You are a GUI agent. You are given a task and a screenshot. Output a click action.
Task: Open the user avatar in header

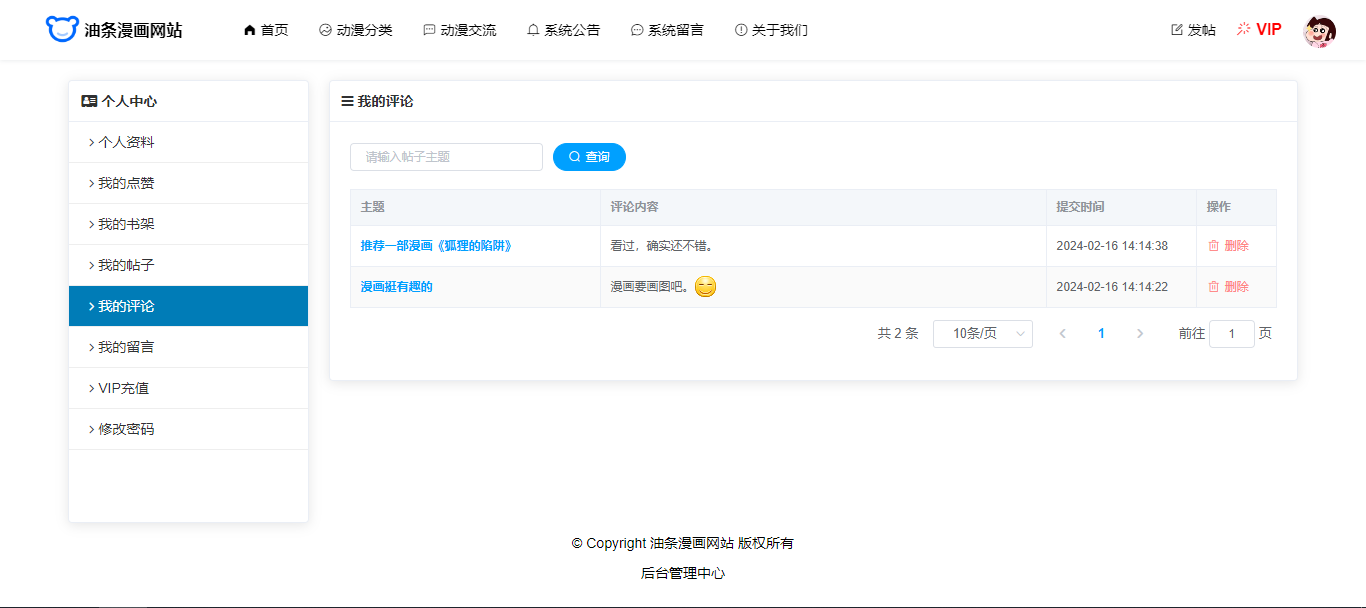[1319, 31]
